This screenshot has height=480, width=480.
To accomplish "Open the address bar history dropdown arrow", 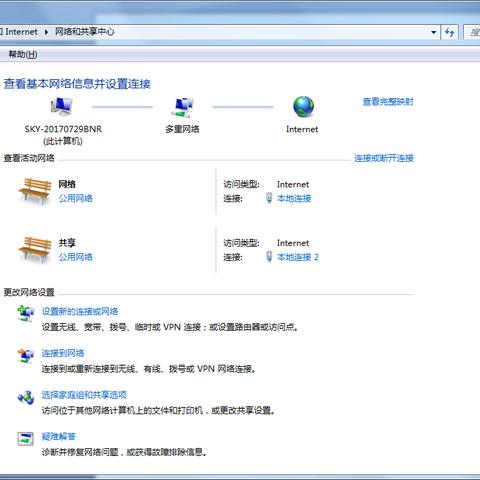I will tap(433, 32).
